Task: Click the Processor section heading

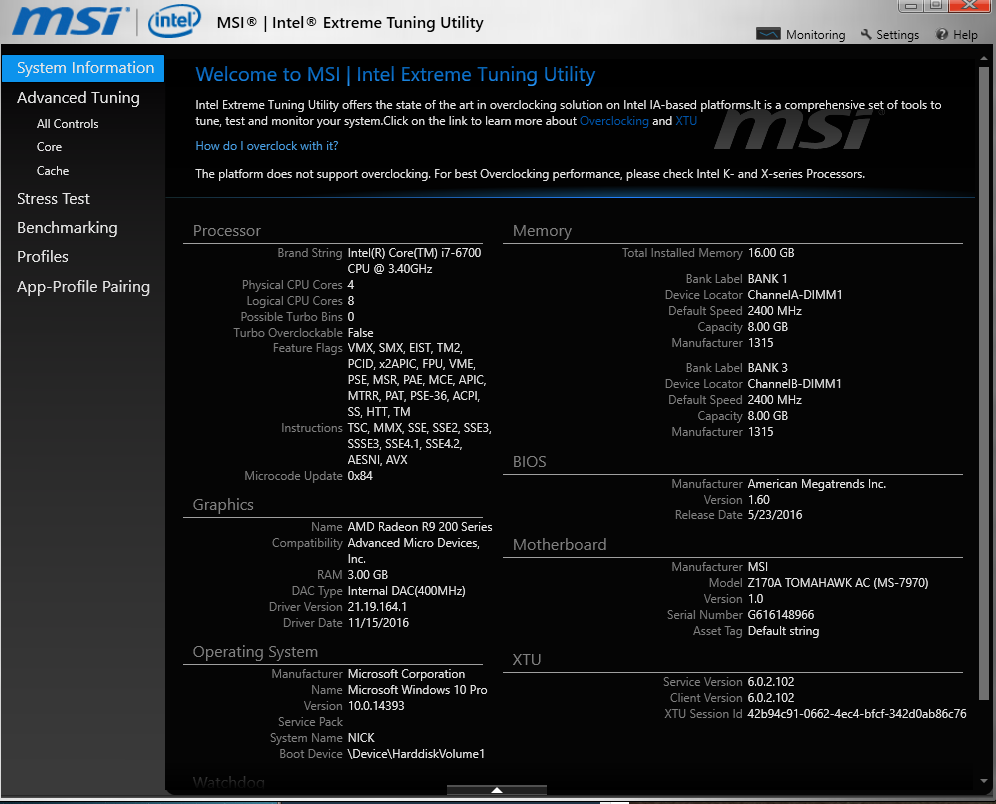Action: point(227,231)
